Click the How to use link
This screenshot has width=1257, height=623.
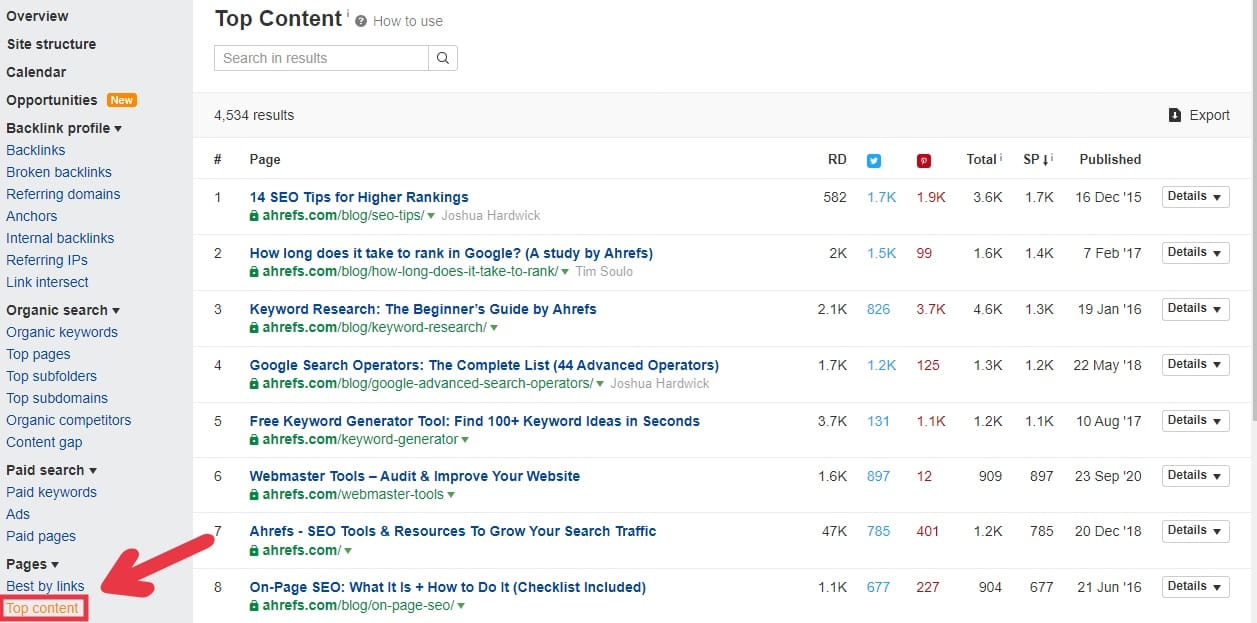coord(408,21)
